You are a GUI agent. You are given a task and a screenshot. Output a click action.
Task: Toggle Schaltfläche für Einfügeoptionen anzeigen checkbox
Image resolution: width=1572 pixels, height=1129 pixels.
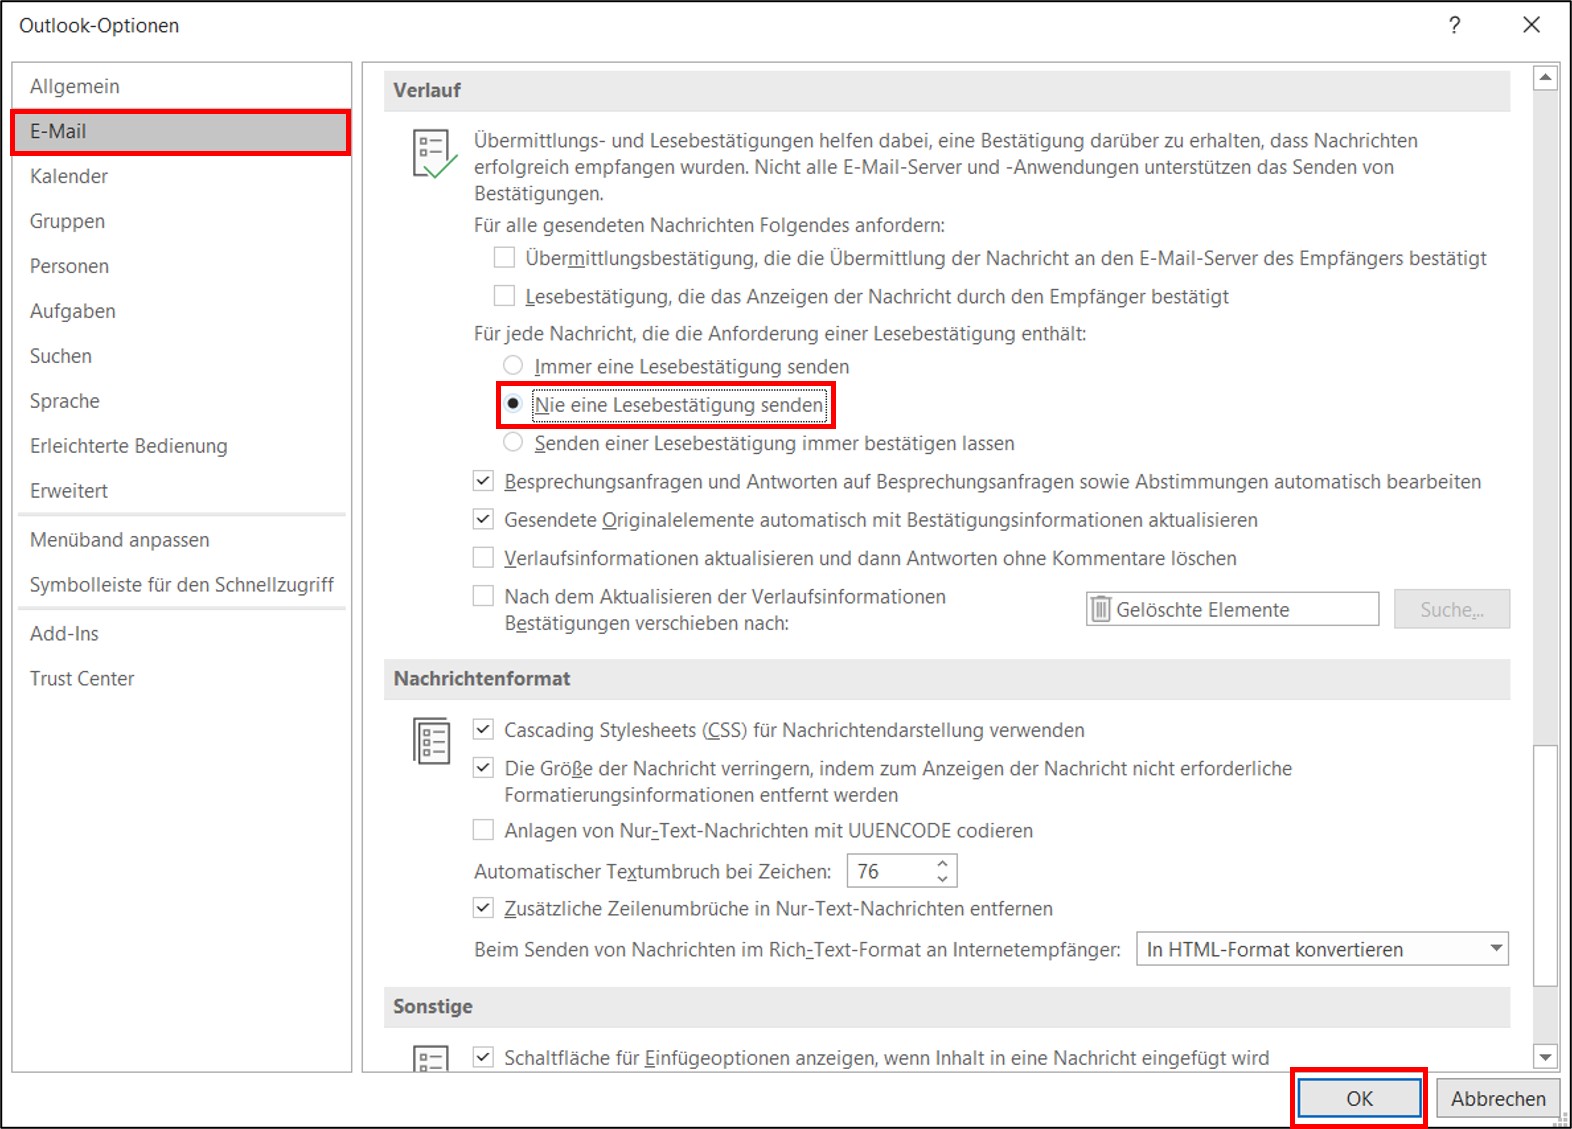click(483, 1057)
